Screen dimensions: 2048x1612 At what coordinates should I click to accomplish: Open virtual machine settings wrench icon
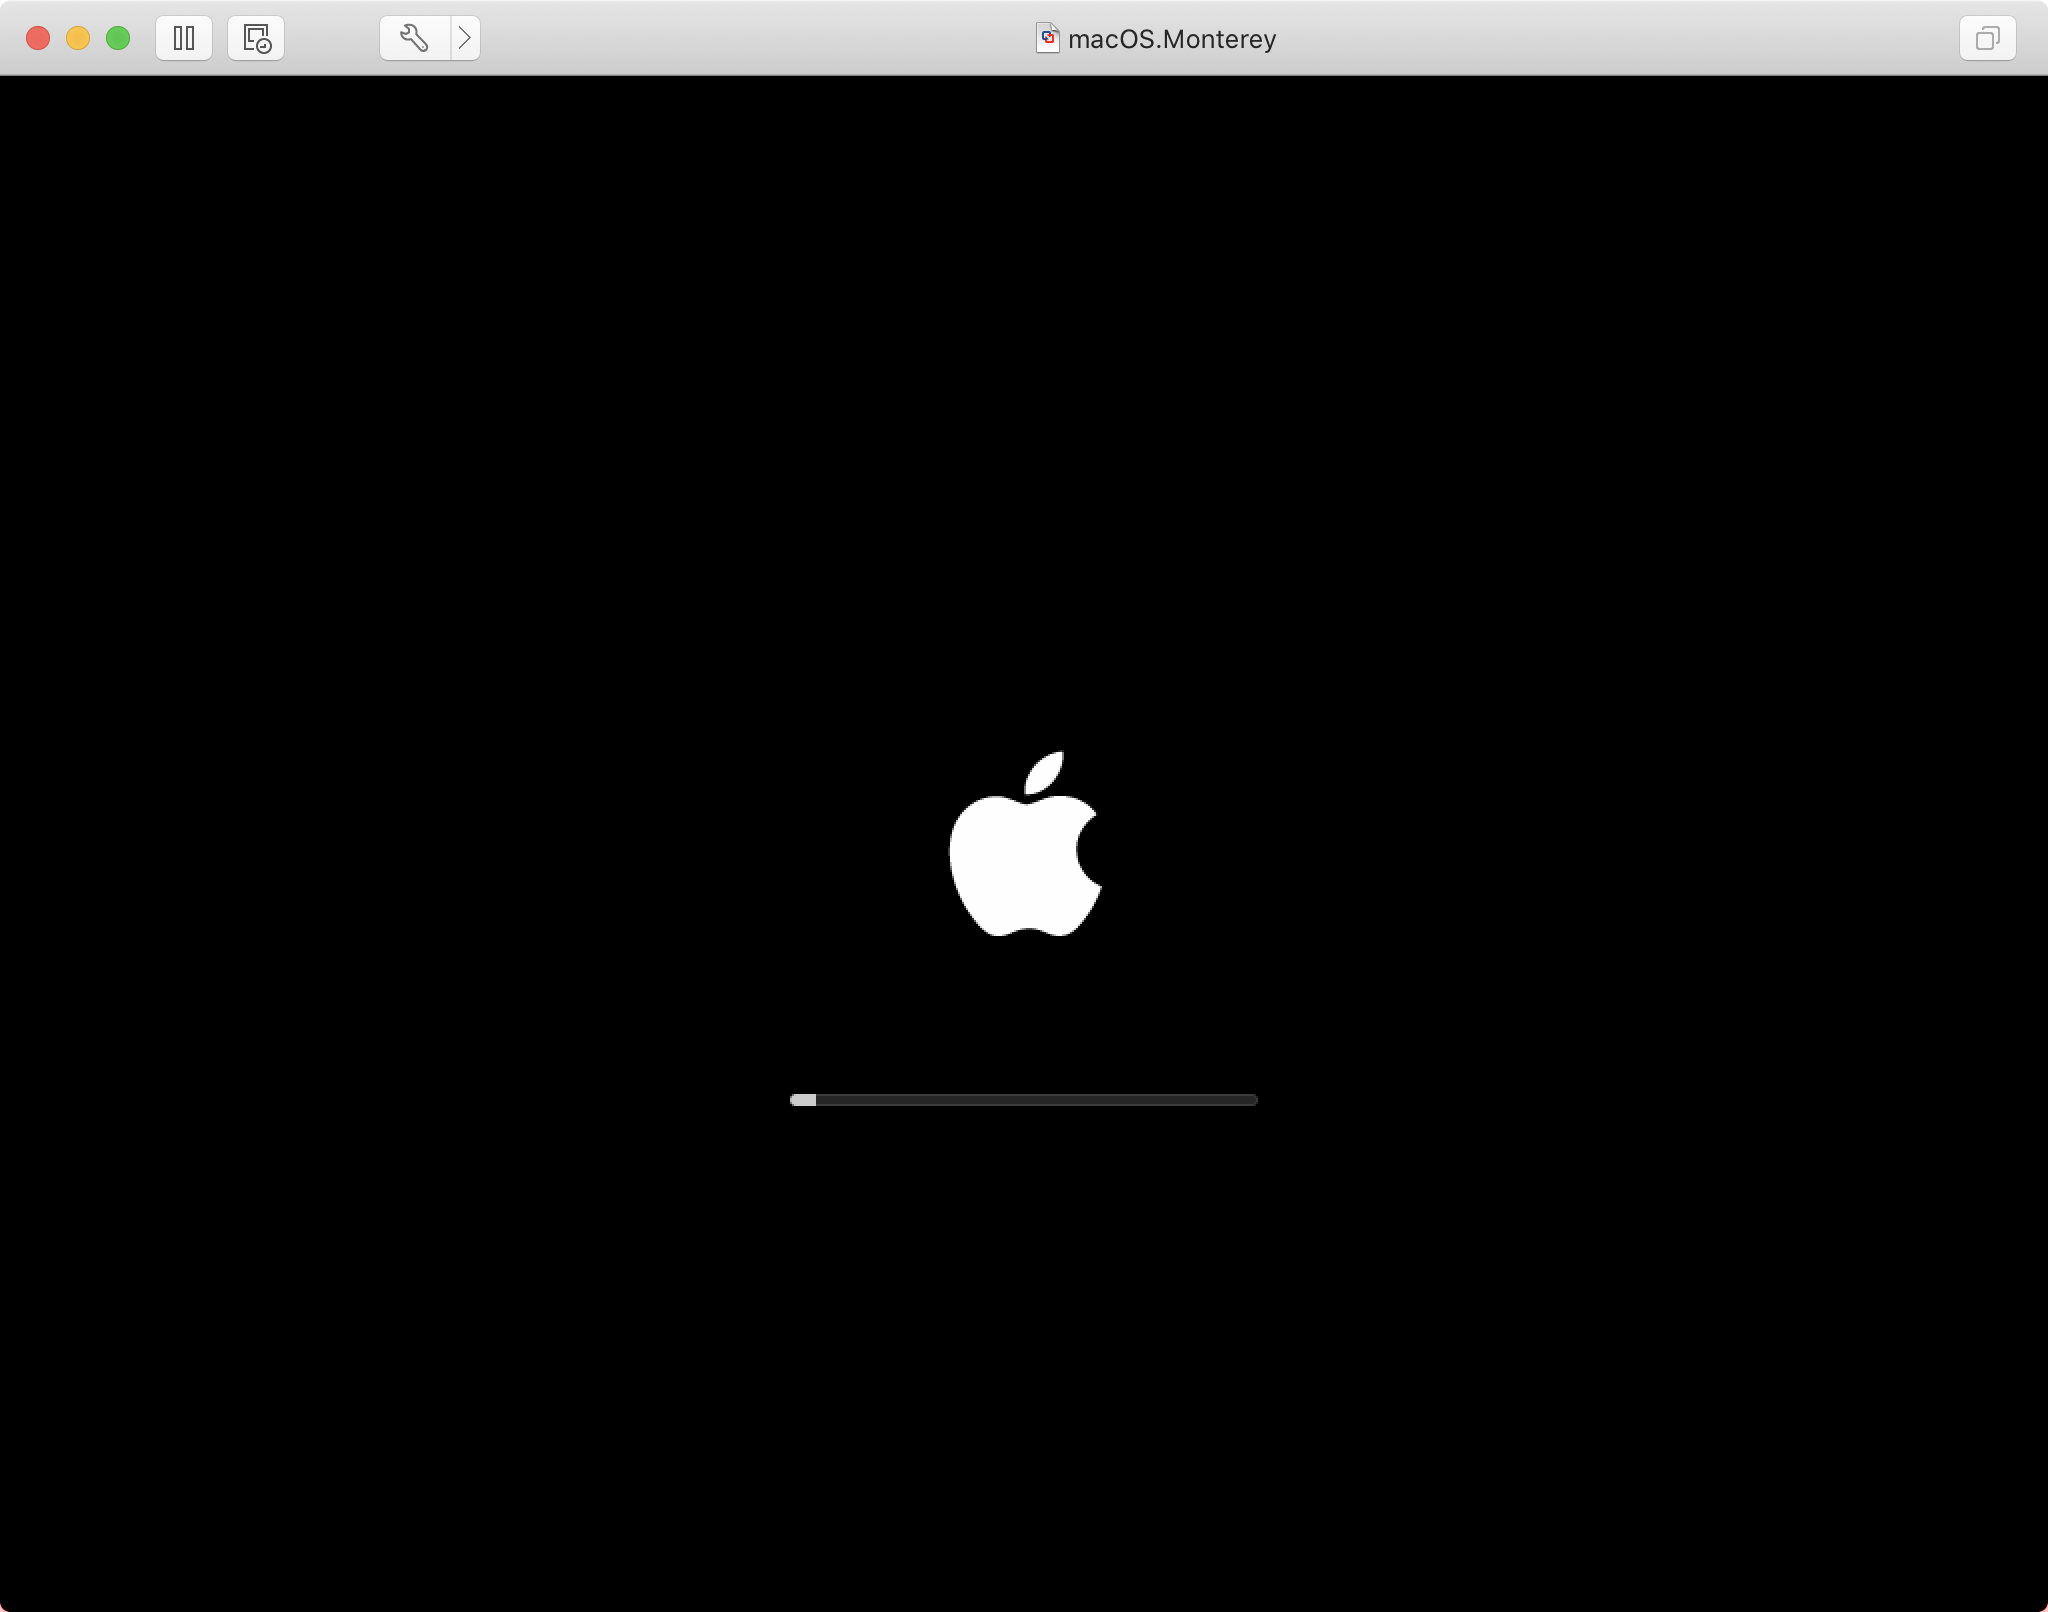(x=415, y=38)
